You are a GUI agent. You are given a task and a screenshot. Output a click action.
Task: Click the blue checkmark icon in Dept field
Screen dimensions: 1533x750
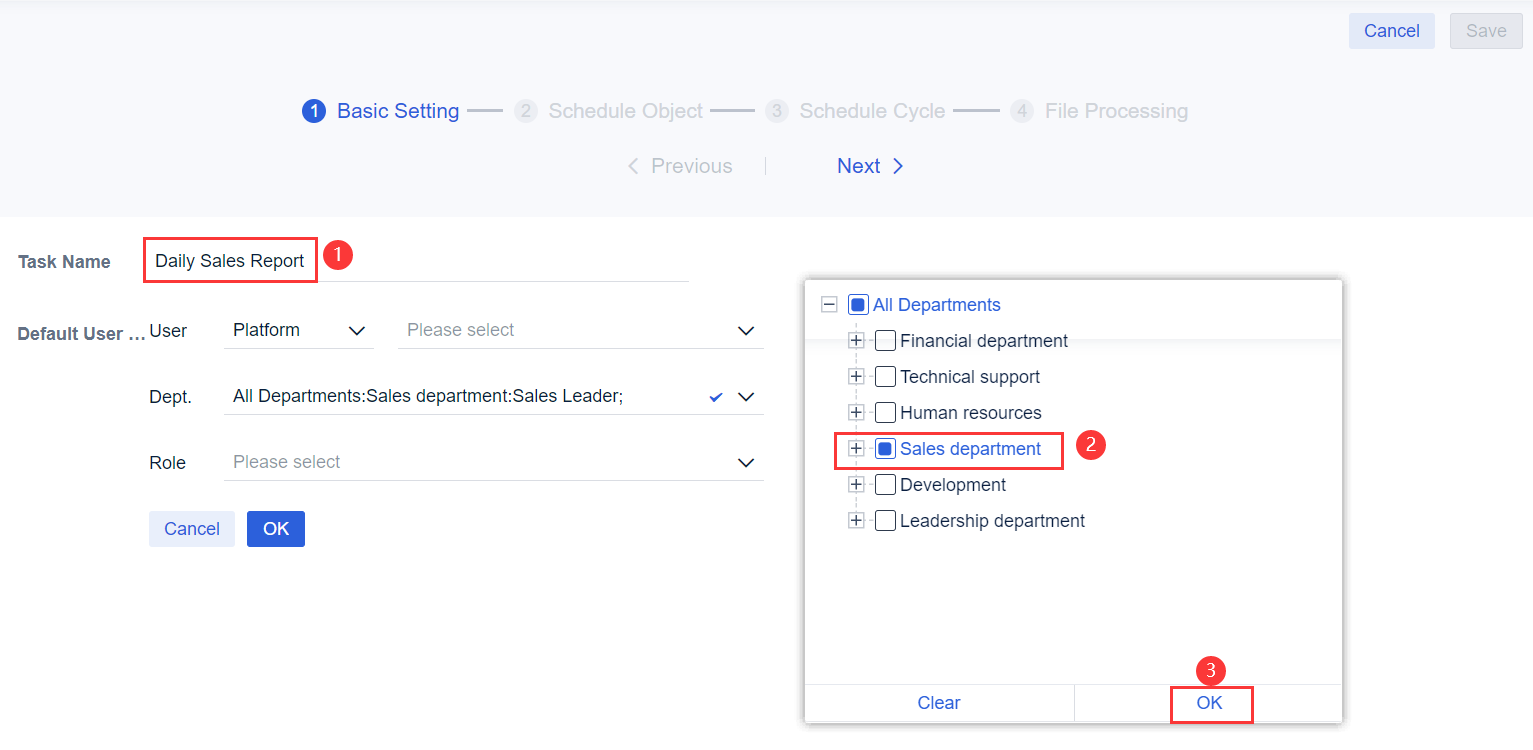coord(715,396)
